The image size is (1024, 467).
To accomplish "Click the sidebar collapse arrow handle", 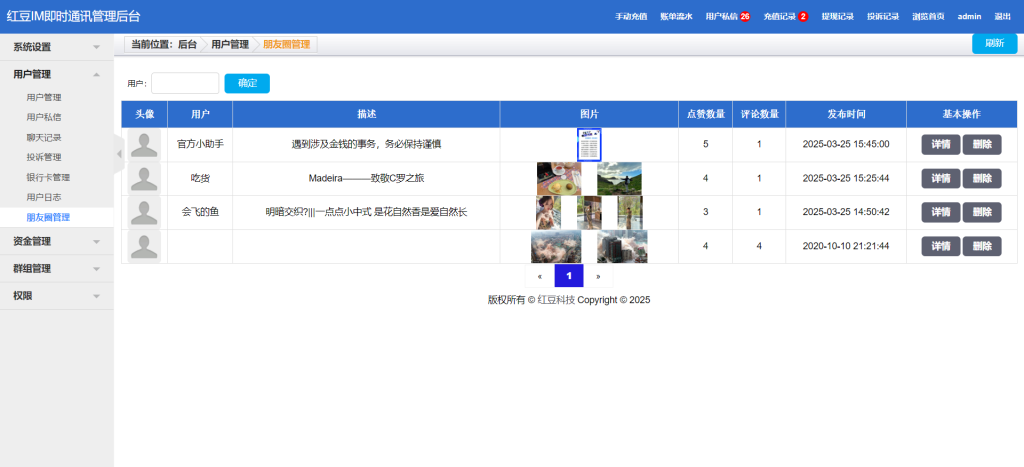I will click(119, 153).
